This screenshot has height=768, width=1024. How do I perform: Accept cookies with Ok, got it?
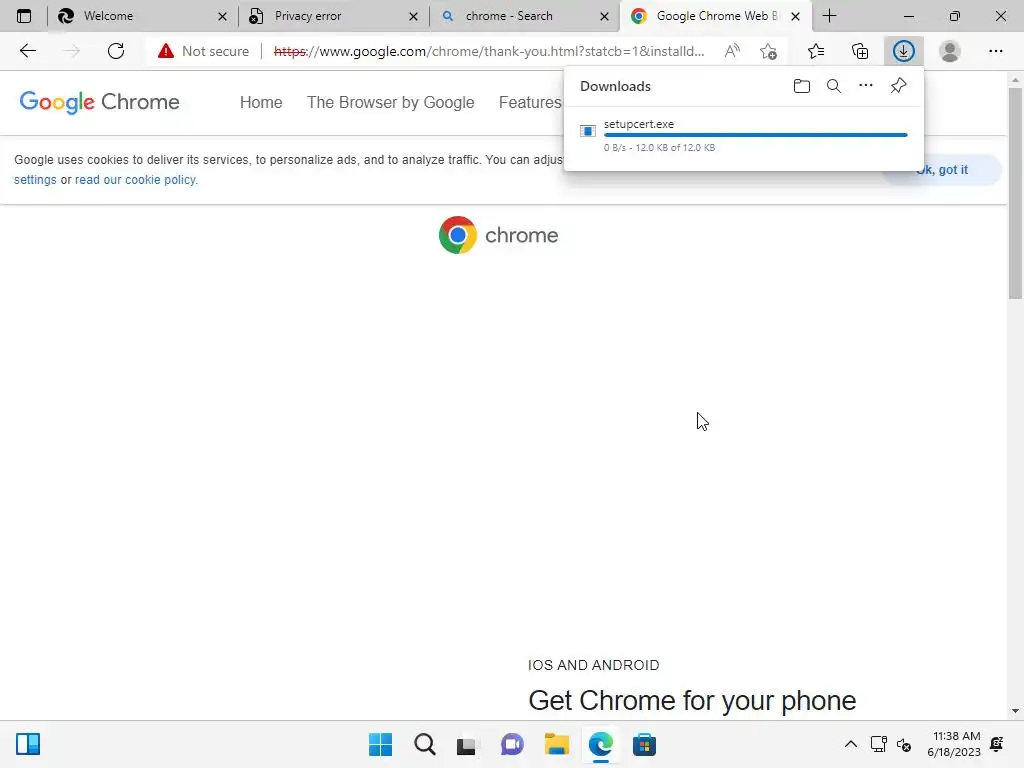pyautogui.click(x=943, y=170)
